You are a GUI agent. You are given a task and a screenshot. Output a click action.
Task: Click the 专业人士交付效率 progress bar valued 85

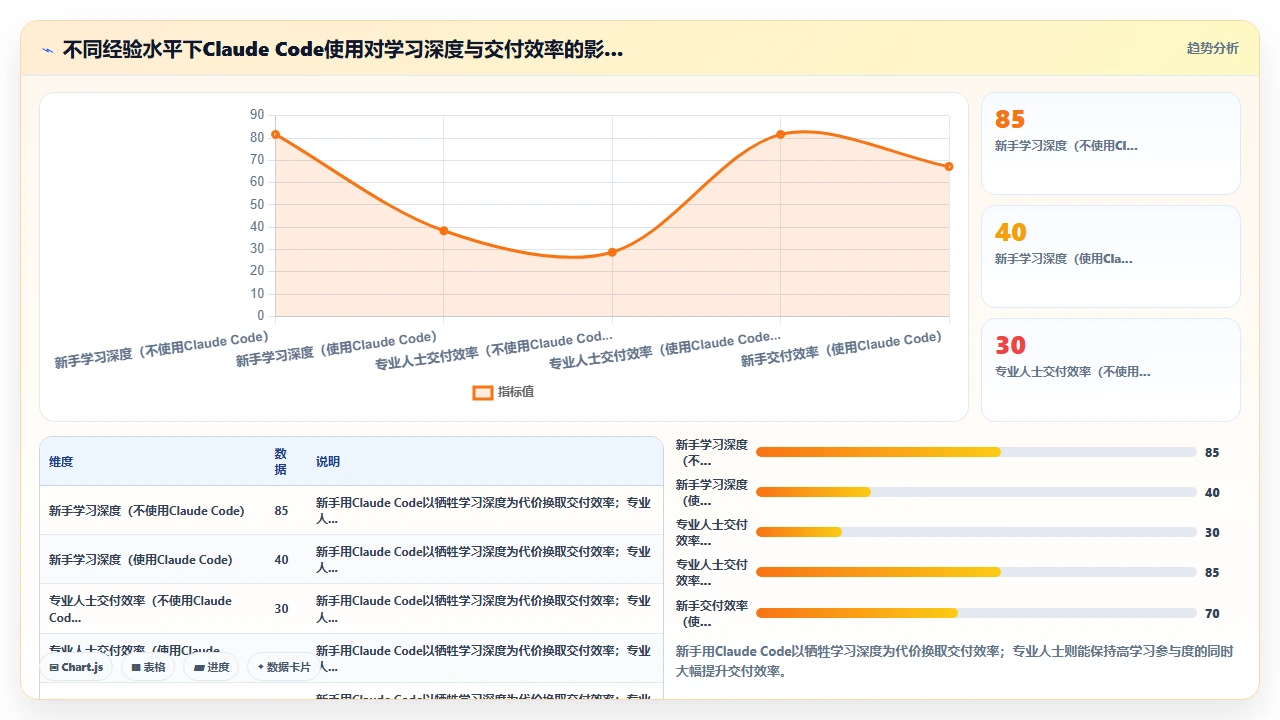click(976, 572)
